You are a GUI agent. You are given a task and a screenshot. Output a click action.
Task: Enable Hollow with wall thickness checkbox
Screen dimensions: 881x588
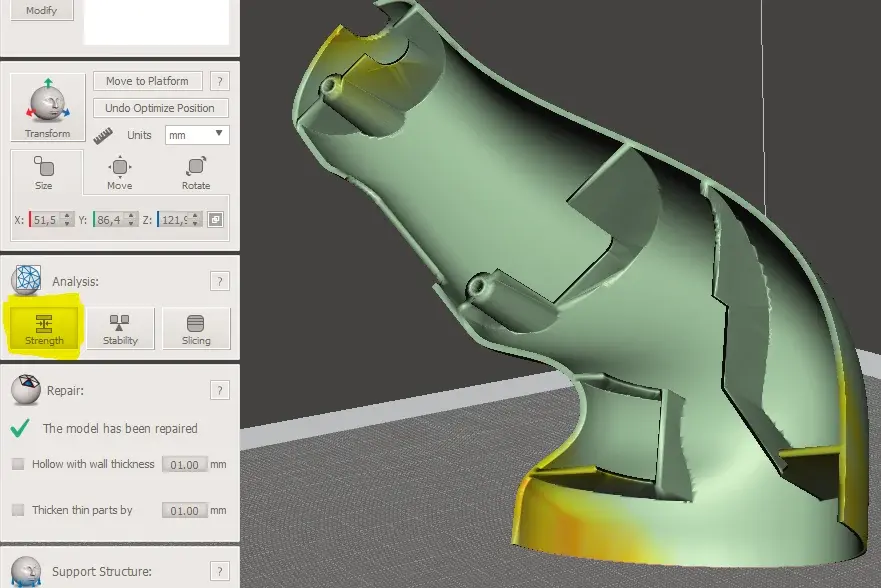pos(18,464)
